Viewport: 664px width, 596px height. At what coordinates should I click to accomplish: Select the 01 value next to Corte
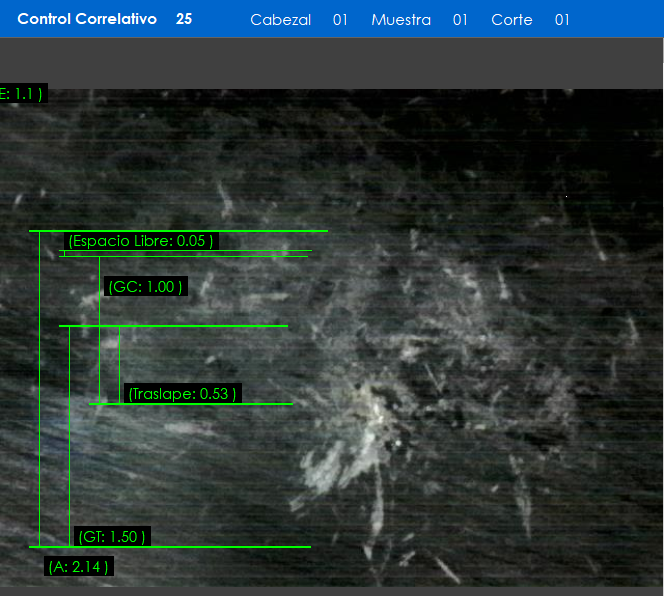click(x=562, y=20)
